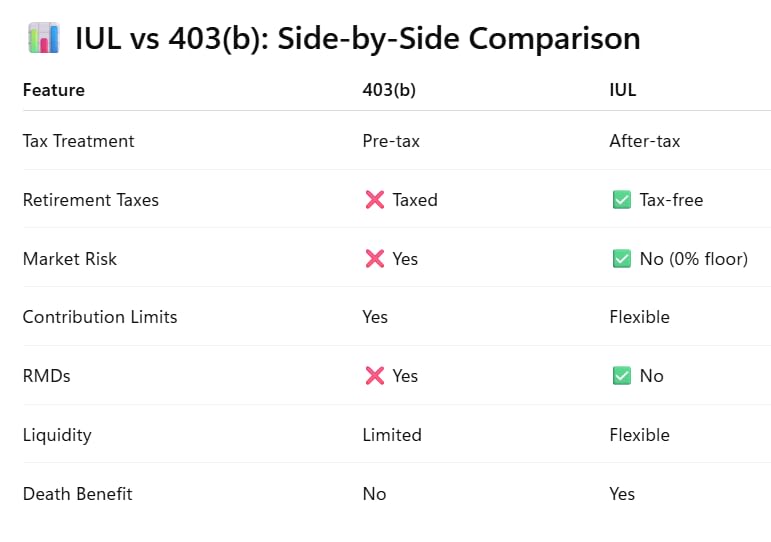Click the red X in RMDs row
Viewport: 771px width, 542px height.
pos(375,376)
